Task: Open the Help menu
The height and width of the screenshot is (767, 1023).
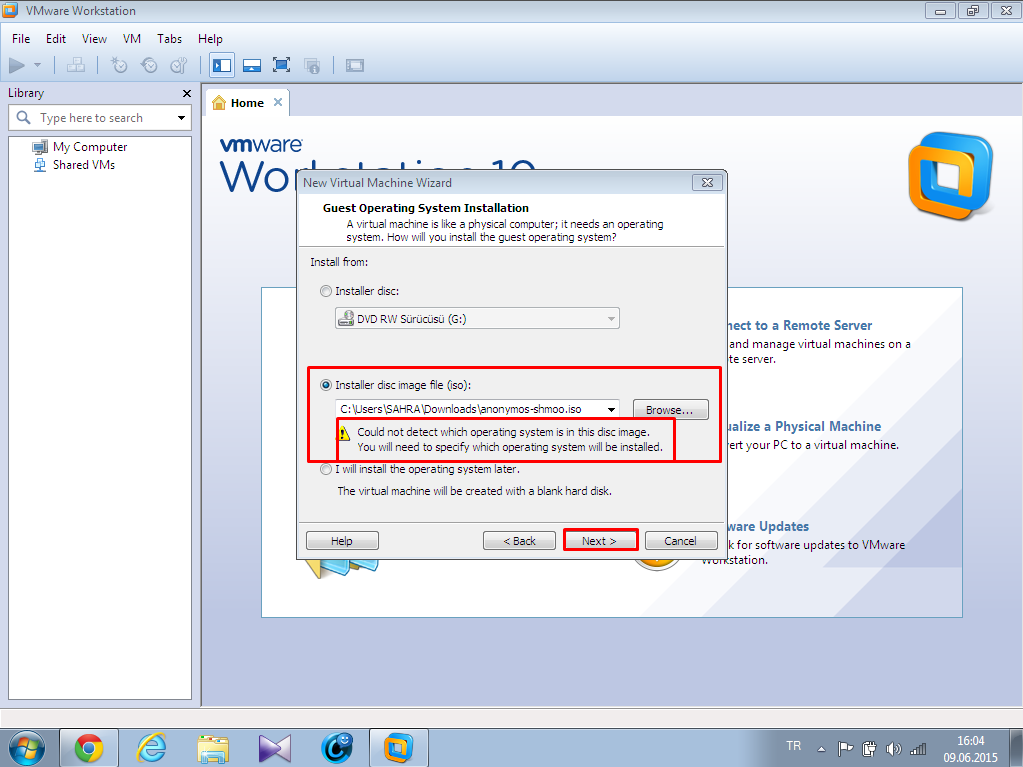Action: coord(210,39)
